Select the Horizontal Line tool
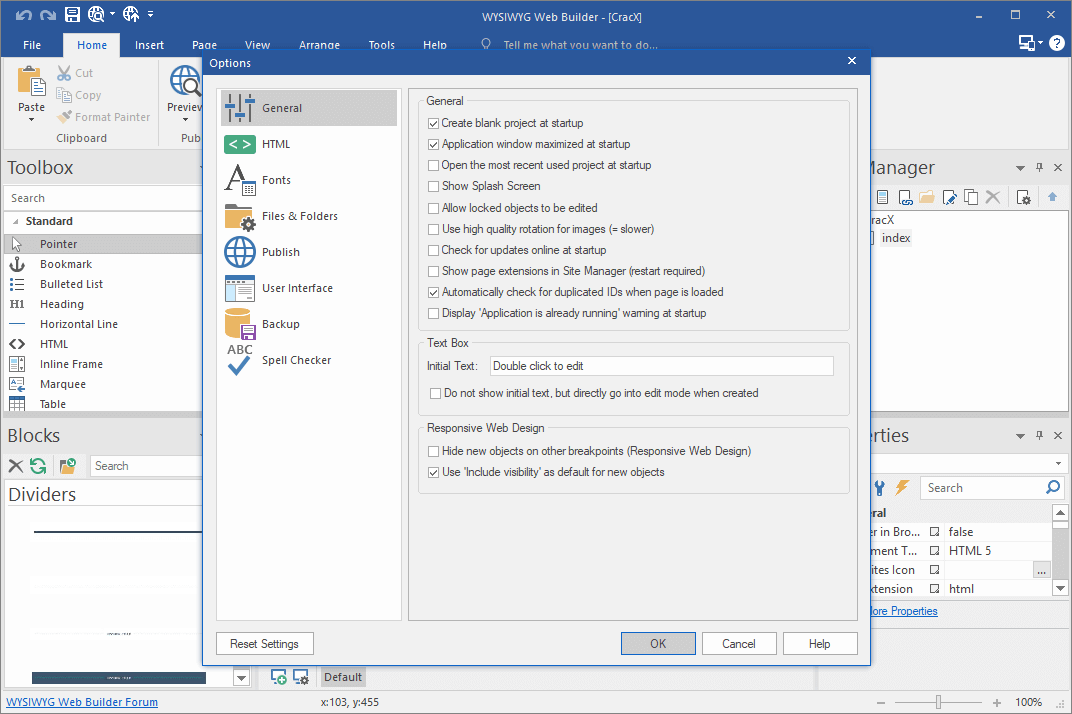 pyautogui.click(x=103, y=323)
